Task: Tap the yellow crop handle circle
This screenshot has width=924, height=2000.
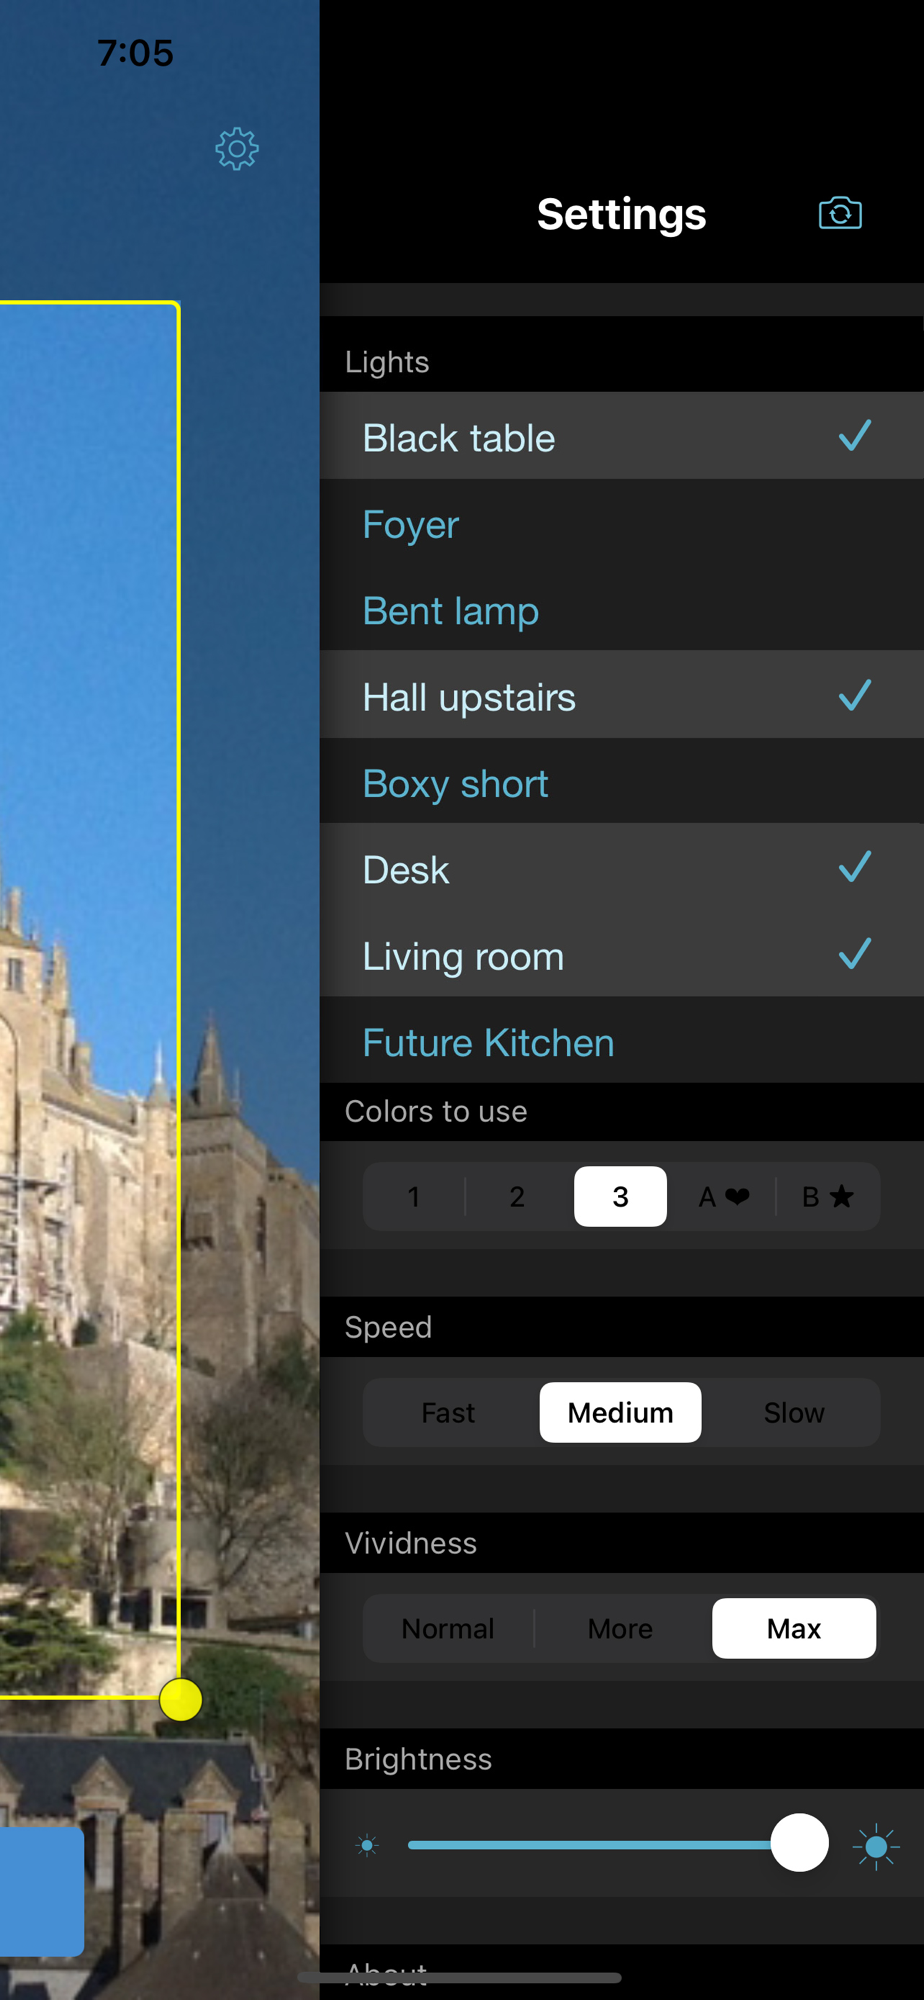Action: click(181, 1699)
